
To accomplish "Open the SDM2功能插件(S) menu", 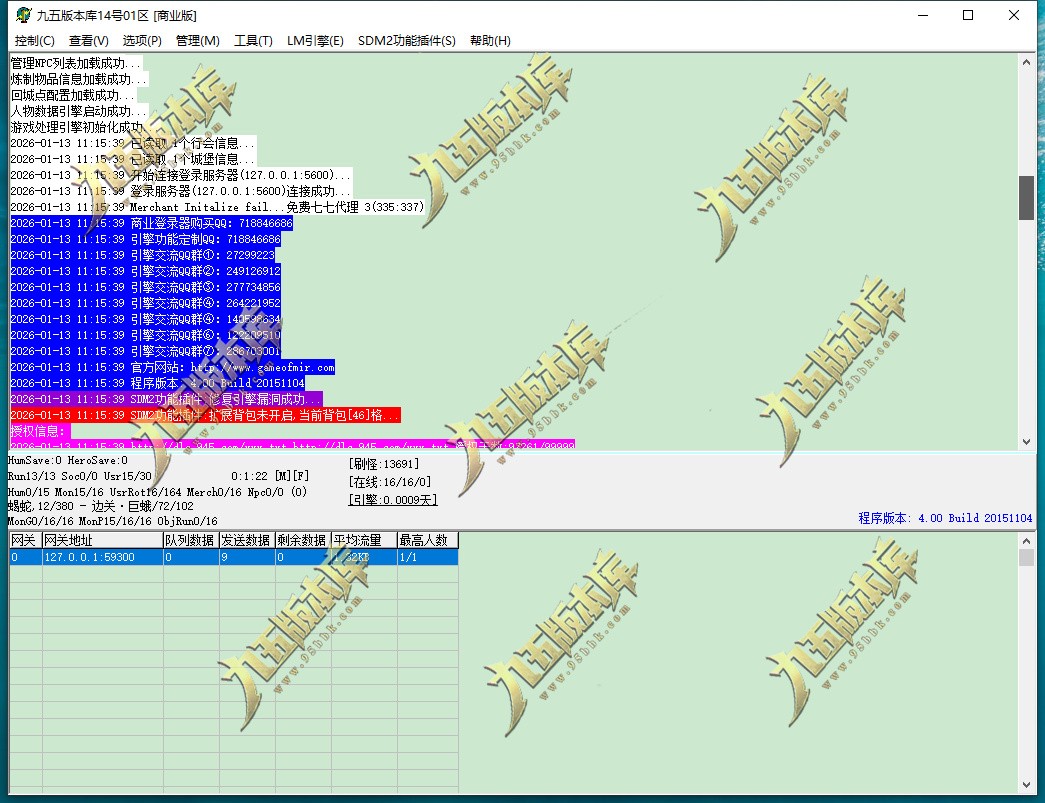I will pyautogui.click(x=407, y=41).
